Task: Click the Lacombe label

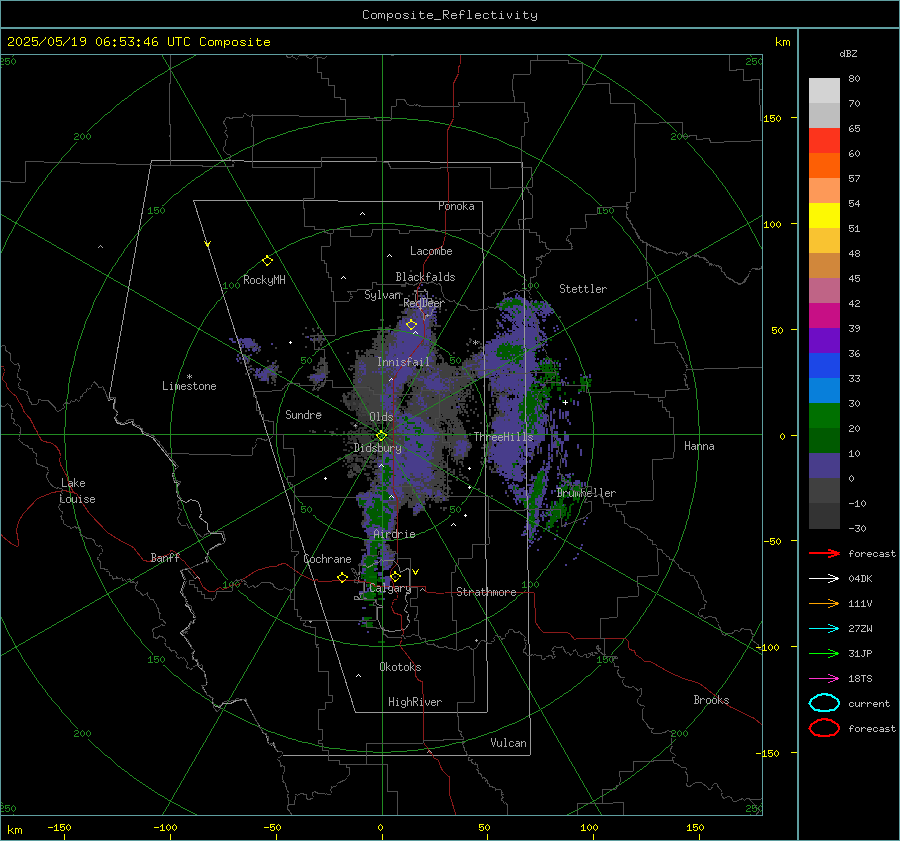Action: [x=431, y=251]
